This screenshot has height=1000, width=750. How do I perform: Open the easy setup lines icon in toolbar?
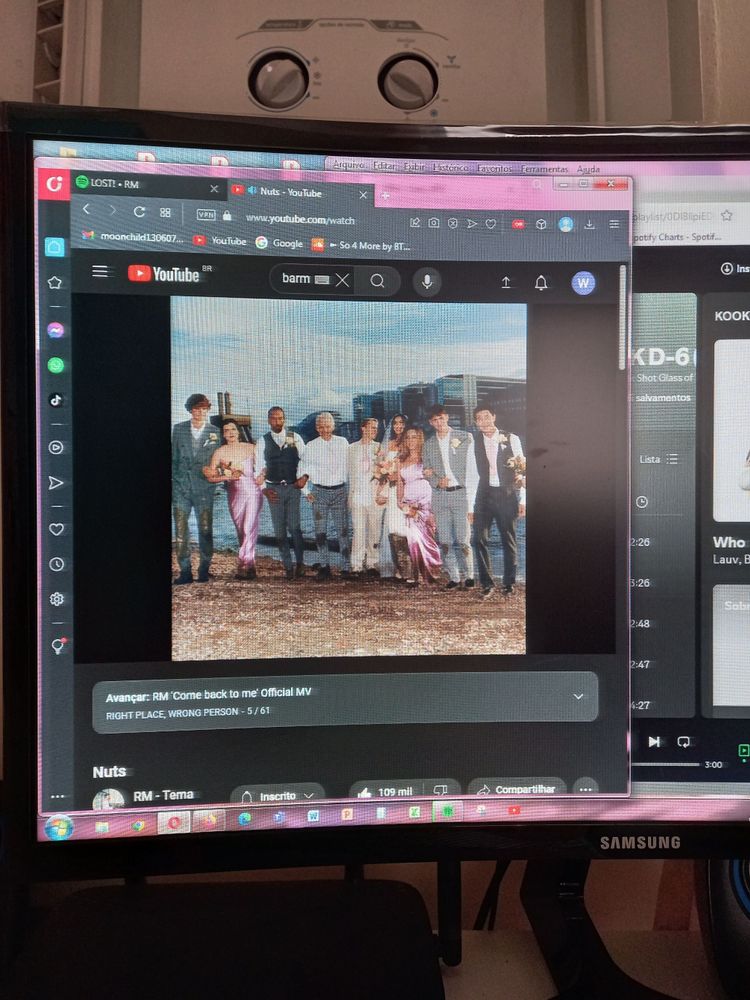click(614, 224)
